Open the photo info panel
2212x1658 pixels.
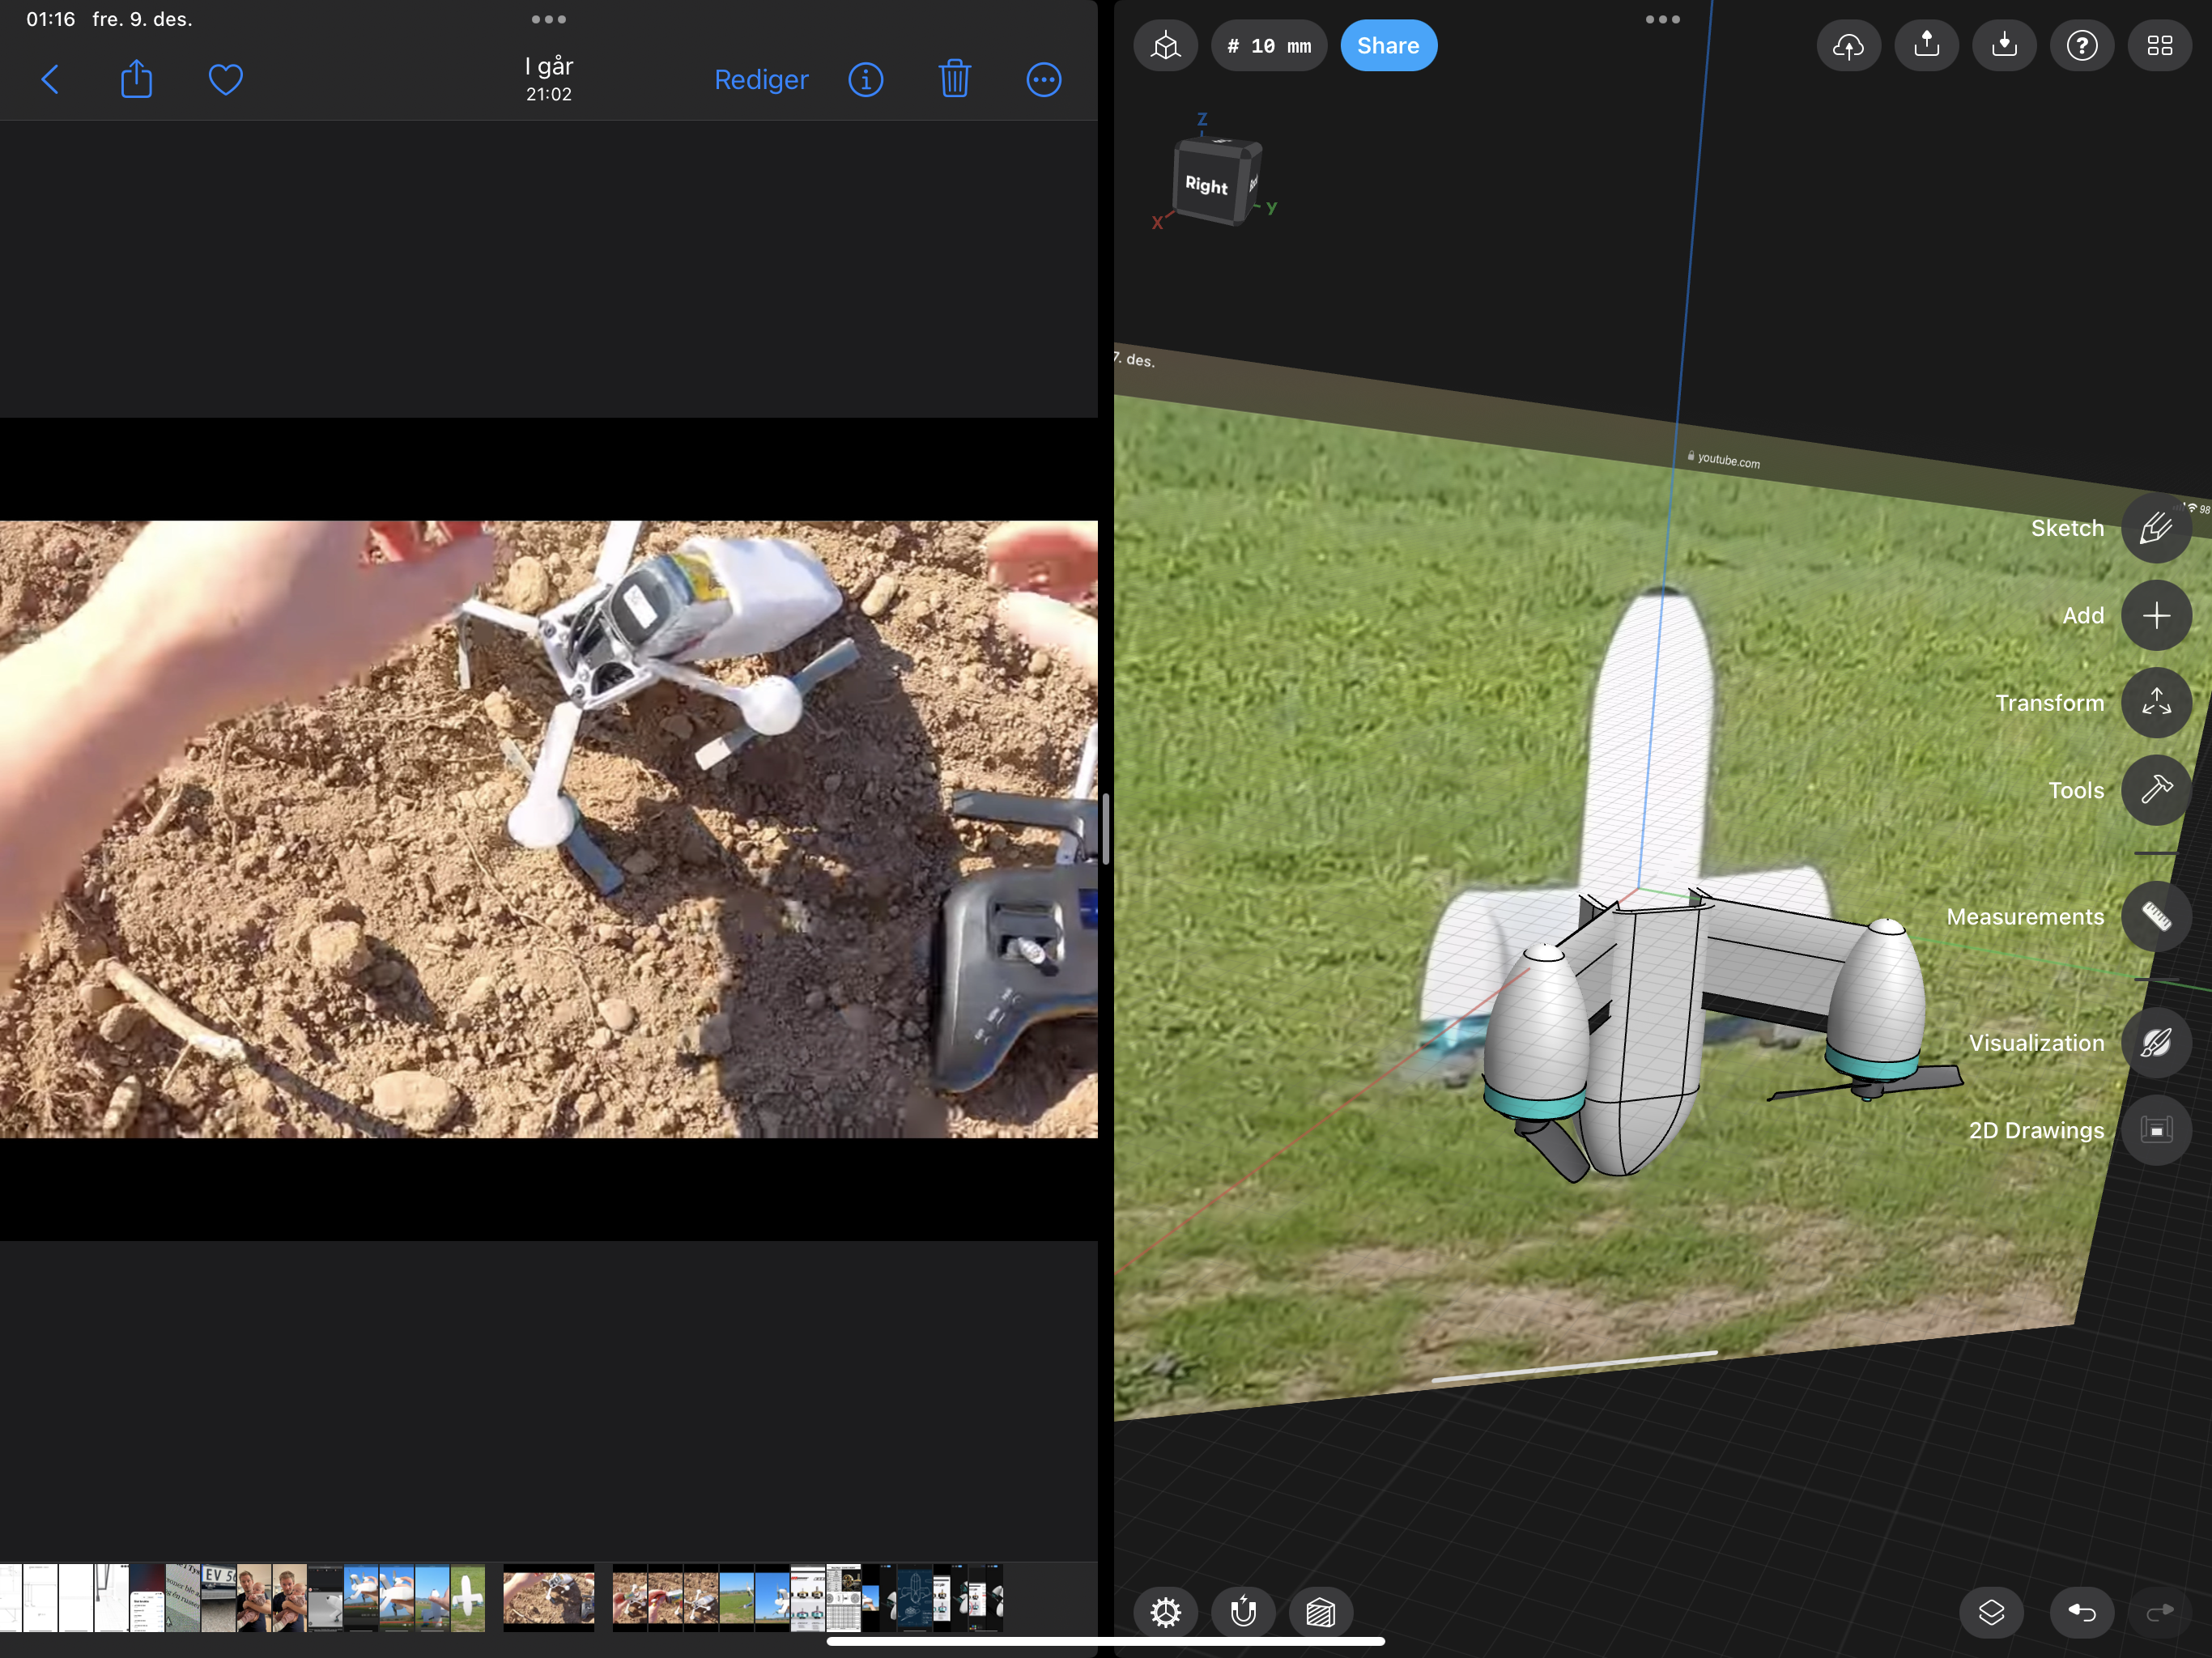866,79
